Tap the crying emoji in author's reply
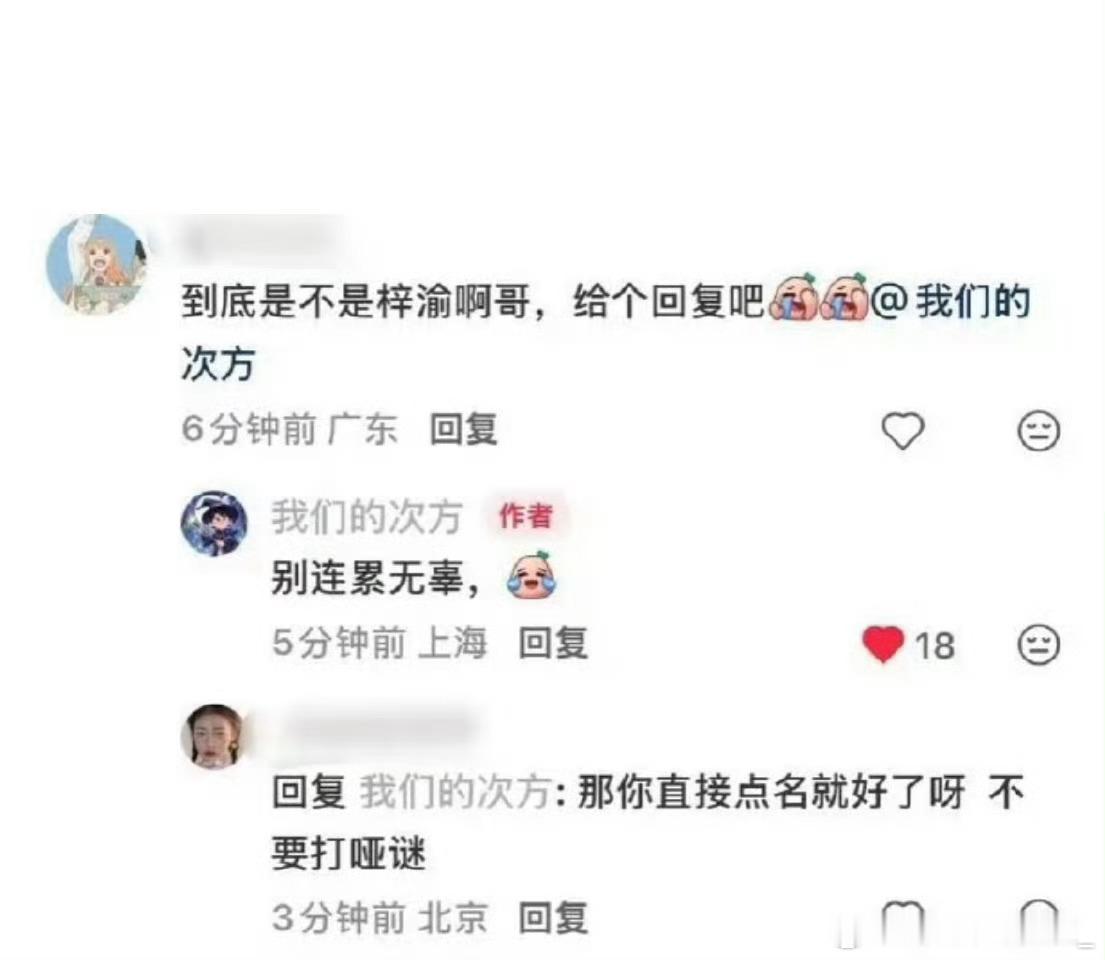 click(531, 576)
